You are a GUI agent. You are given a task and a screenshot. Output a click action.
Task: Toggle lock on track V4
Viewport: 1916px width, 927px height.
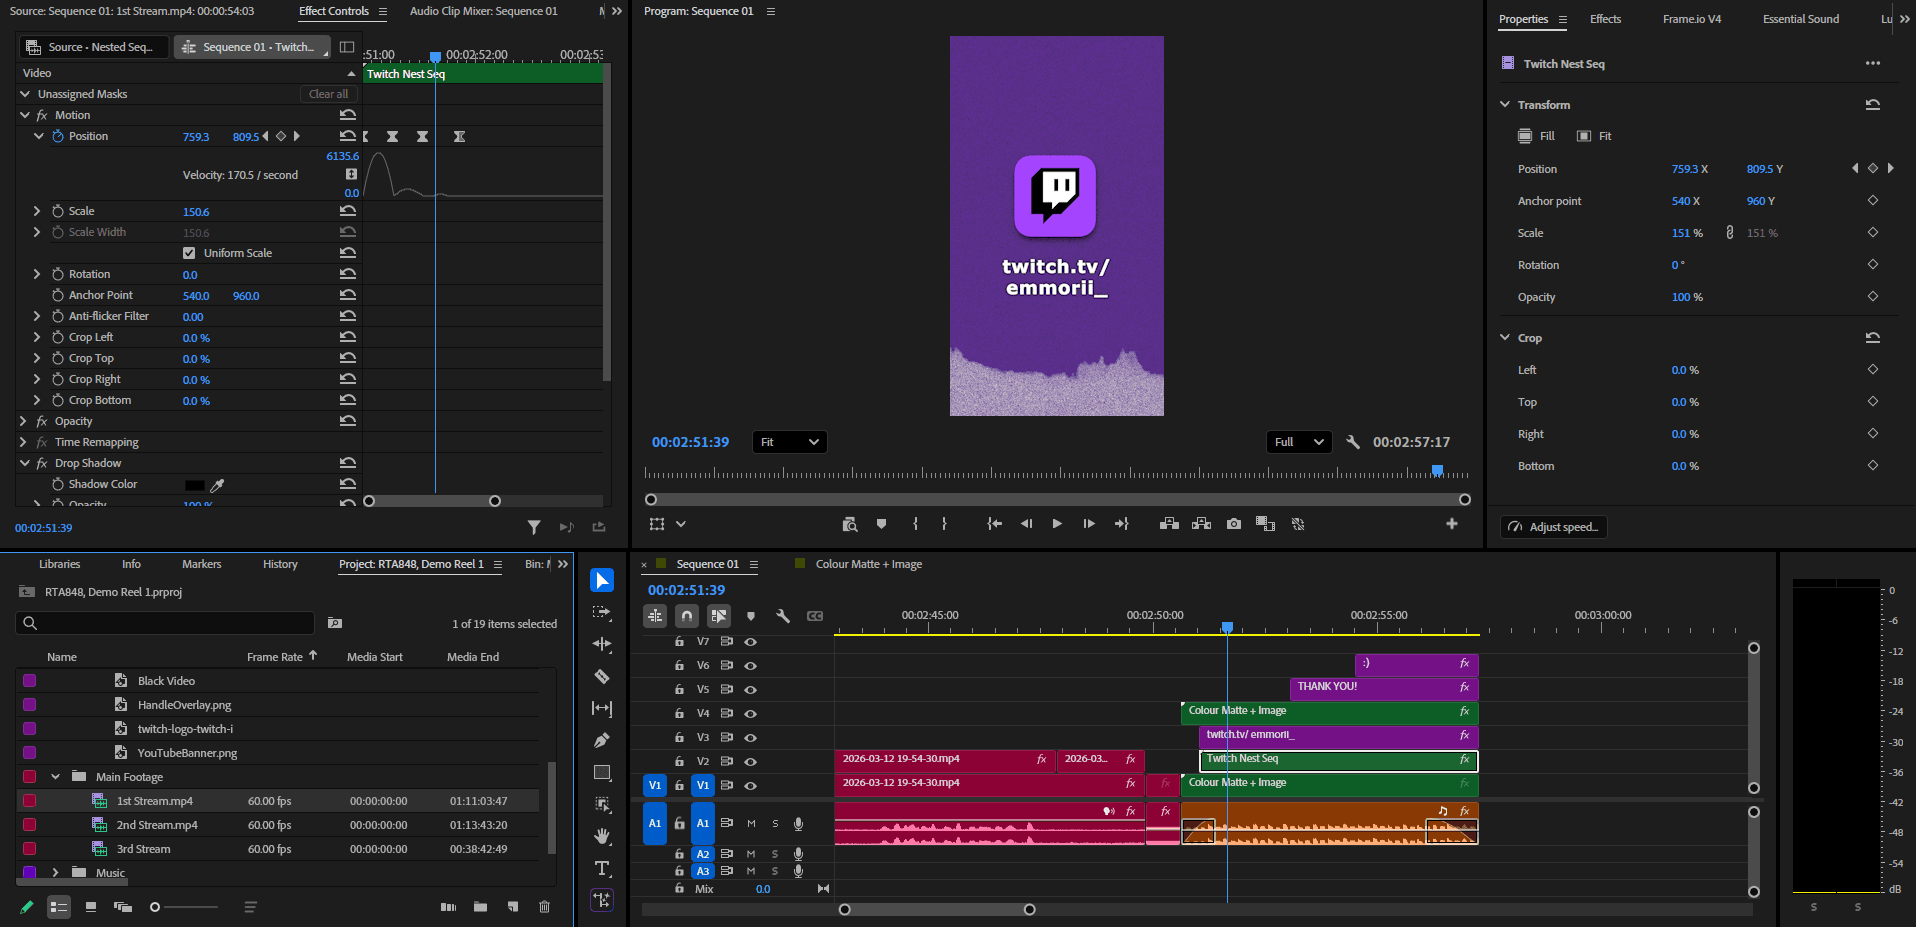[679, 714]
